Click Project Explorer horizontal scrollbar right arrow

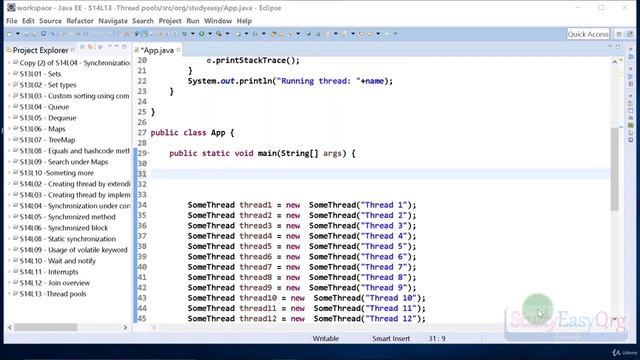(125, 327)
